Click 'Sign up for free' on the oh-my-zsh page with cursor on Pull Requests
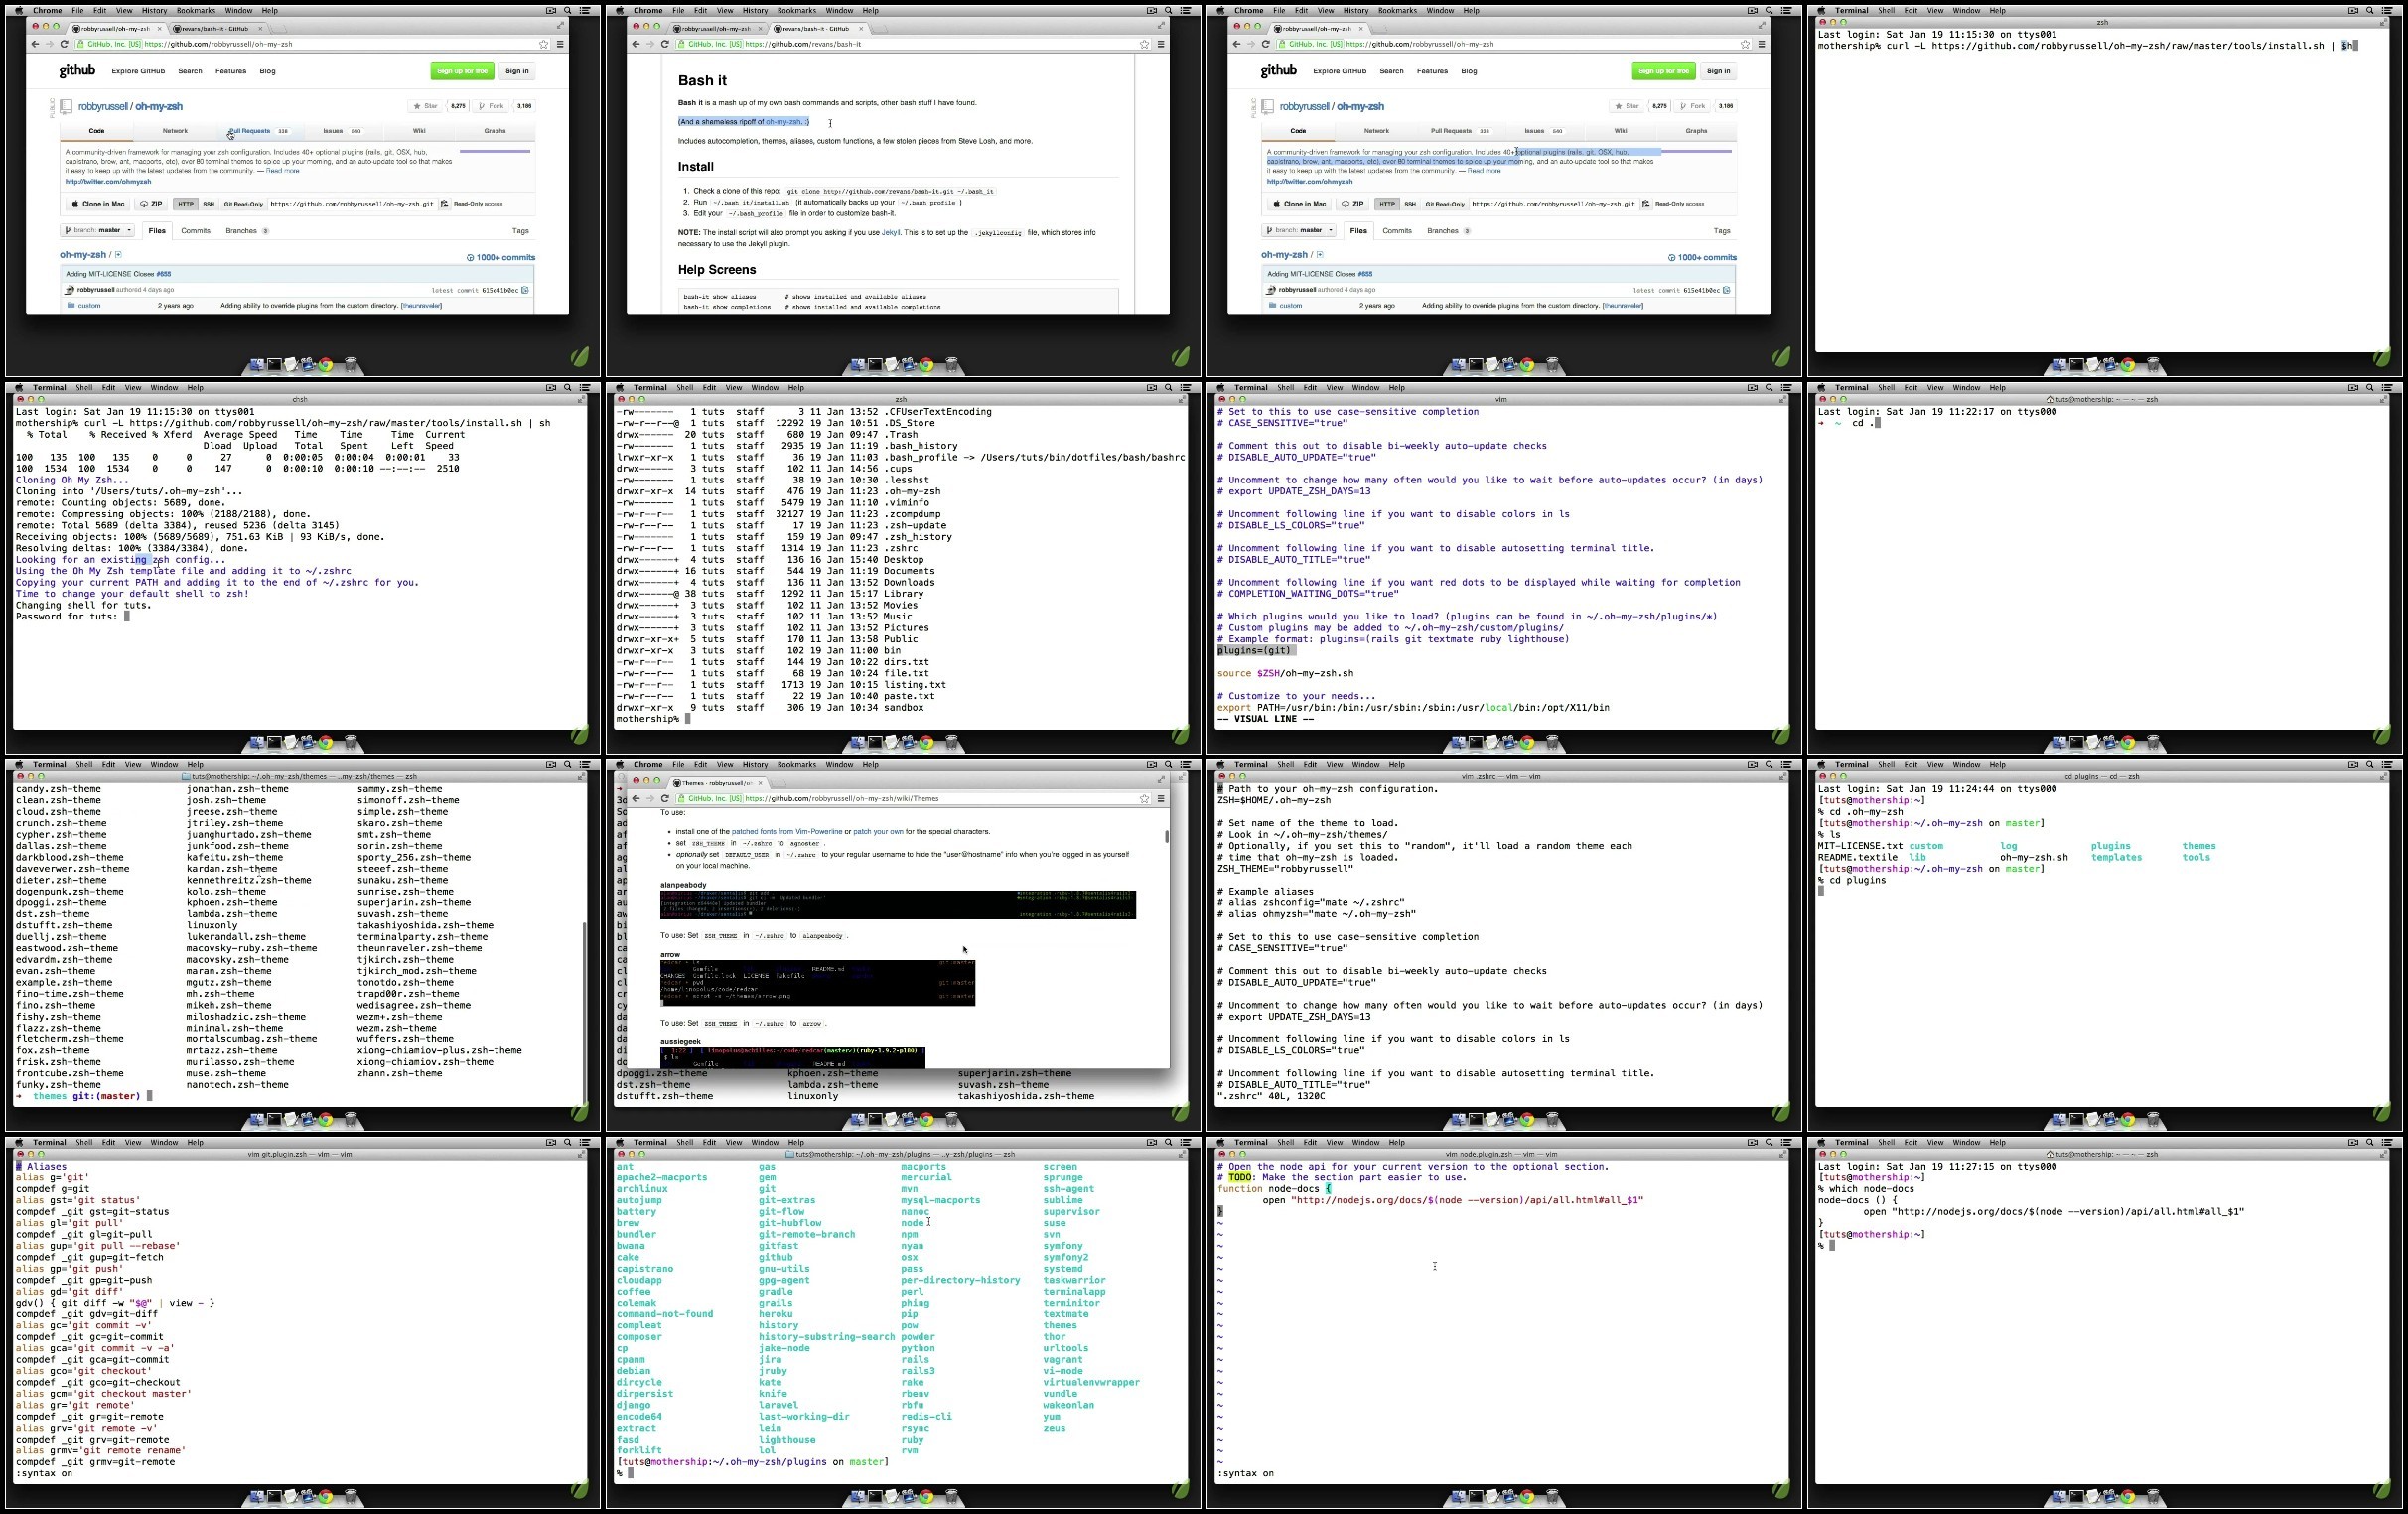 pyautogui.click(x=462, y=71)
